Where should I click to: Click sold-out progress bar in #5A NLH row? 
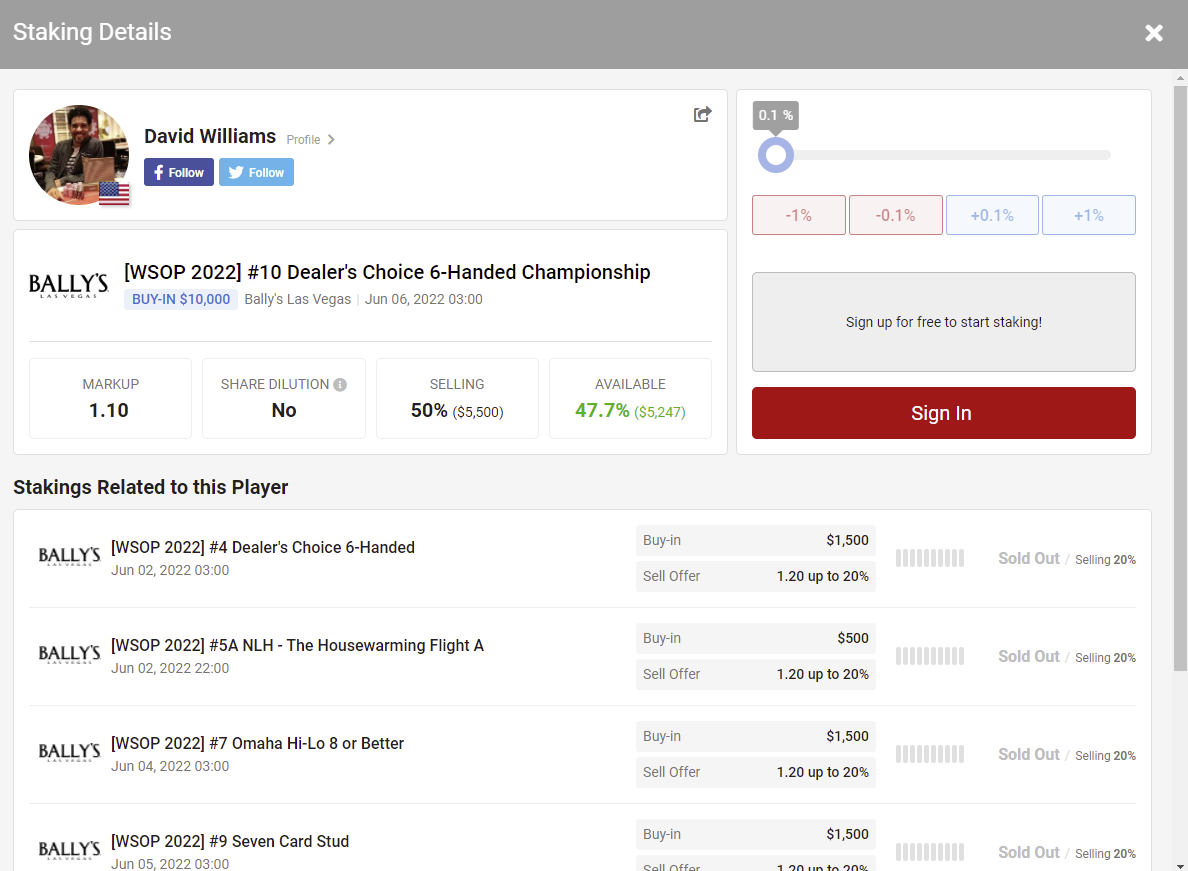point(930,656)
